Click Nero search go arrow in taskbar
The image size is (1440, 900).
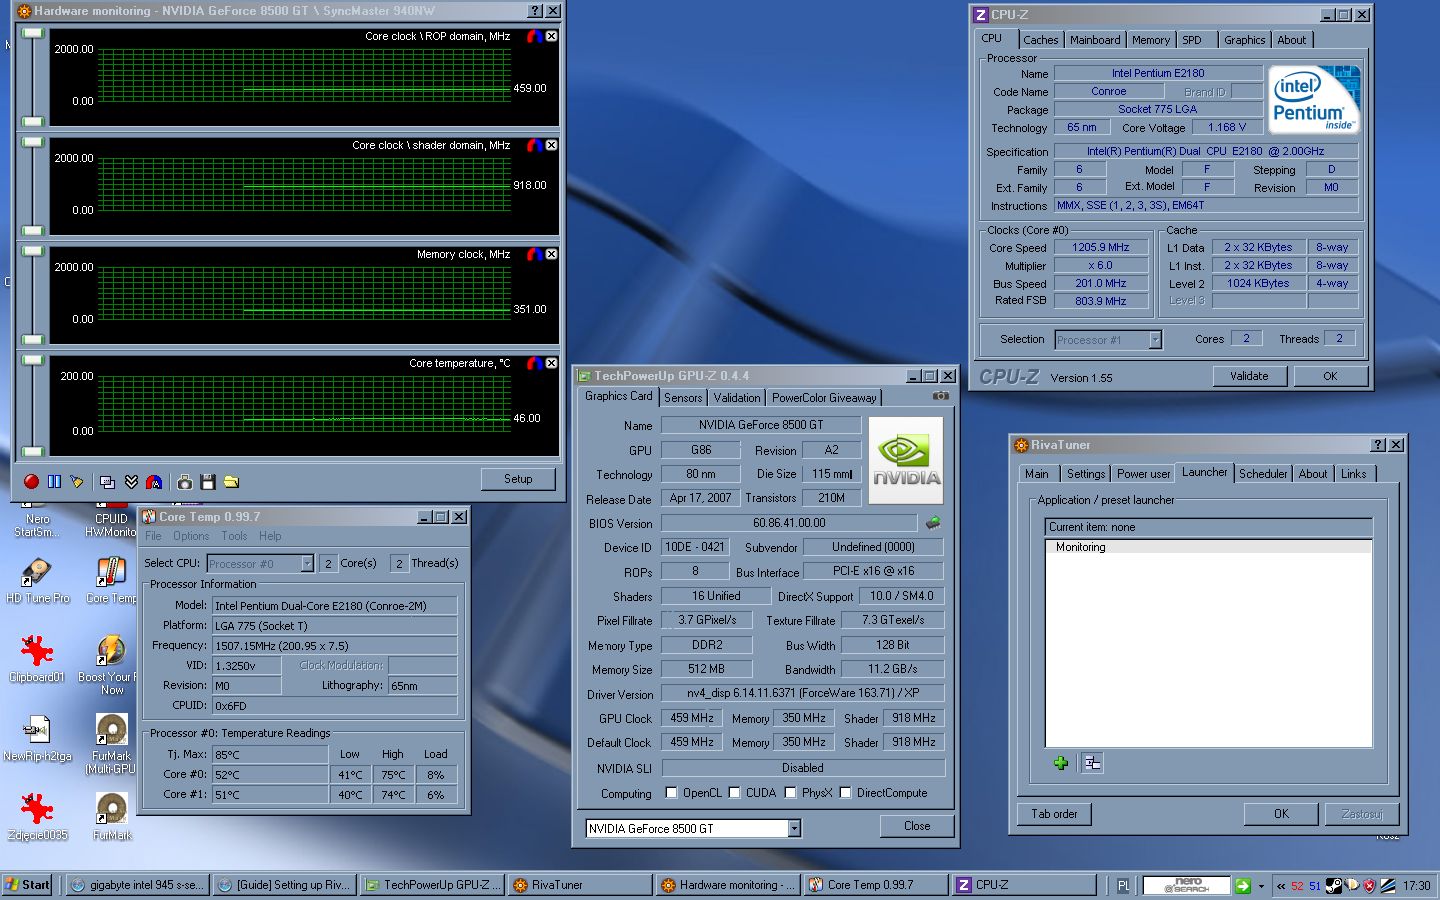pos(1243,885)
